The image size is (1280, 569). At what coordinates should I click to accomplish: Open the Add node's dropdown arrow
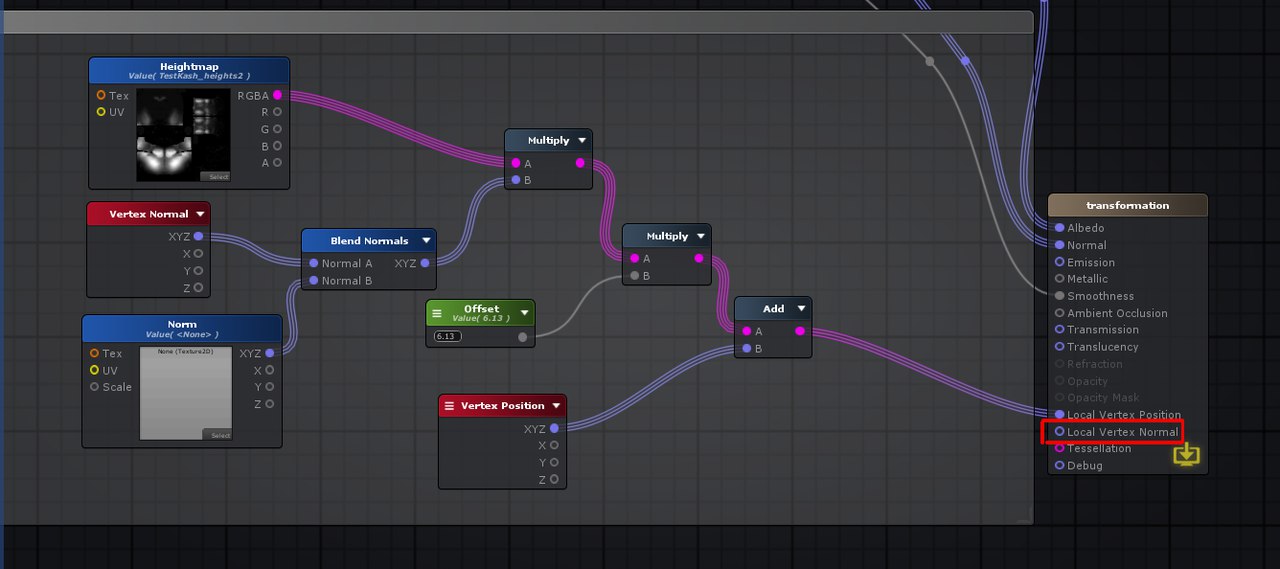[801, 309]
